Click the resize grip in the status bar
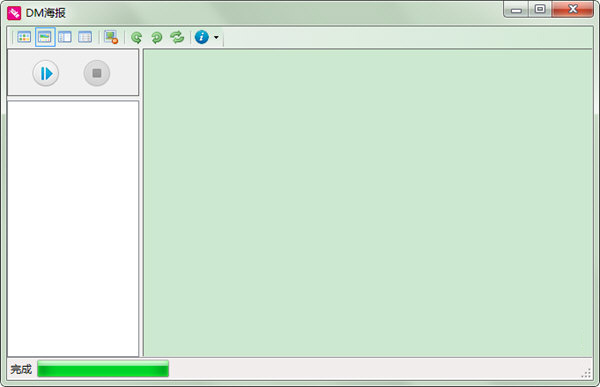This screenshot has width=600, height=387. pyautogui.click(x=586, y=373)
